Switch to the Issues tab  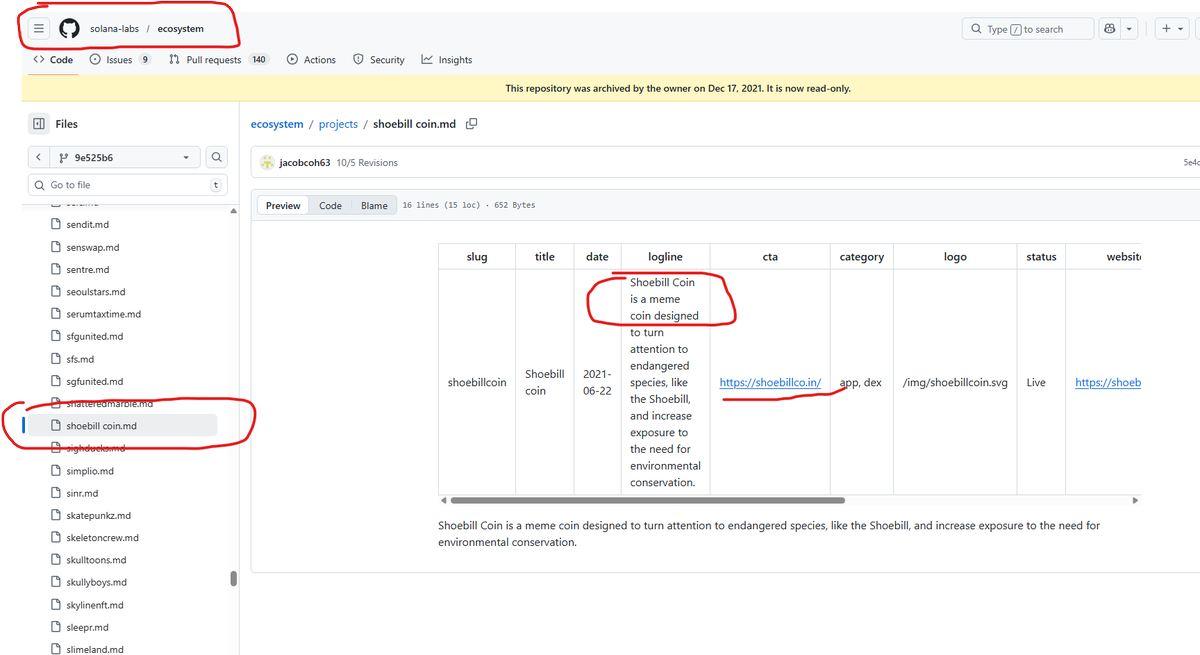pos(120,60)
